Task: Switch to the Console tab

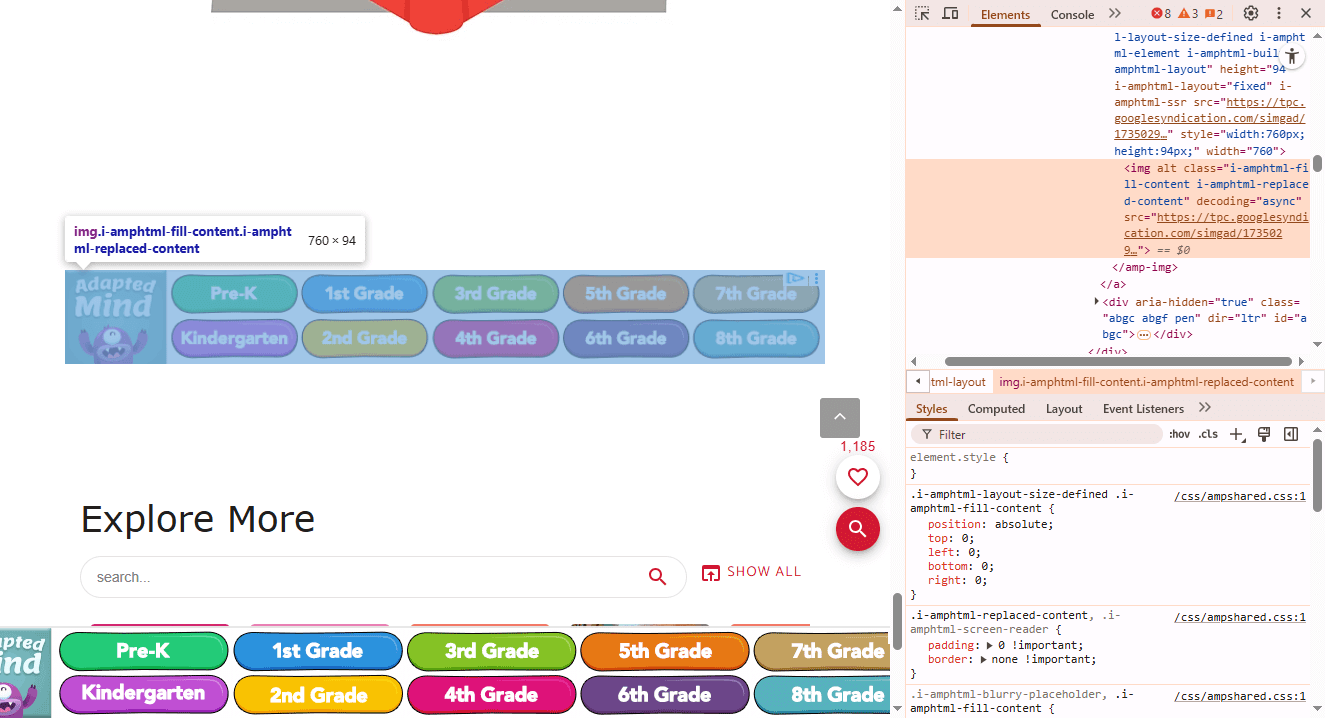Action: point(1072,14)
